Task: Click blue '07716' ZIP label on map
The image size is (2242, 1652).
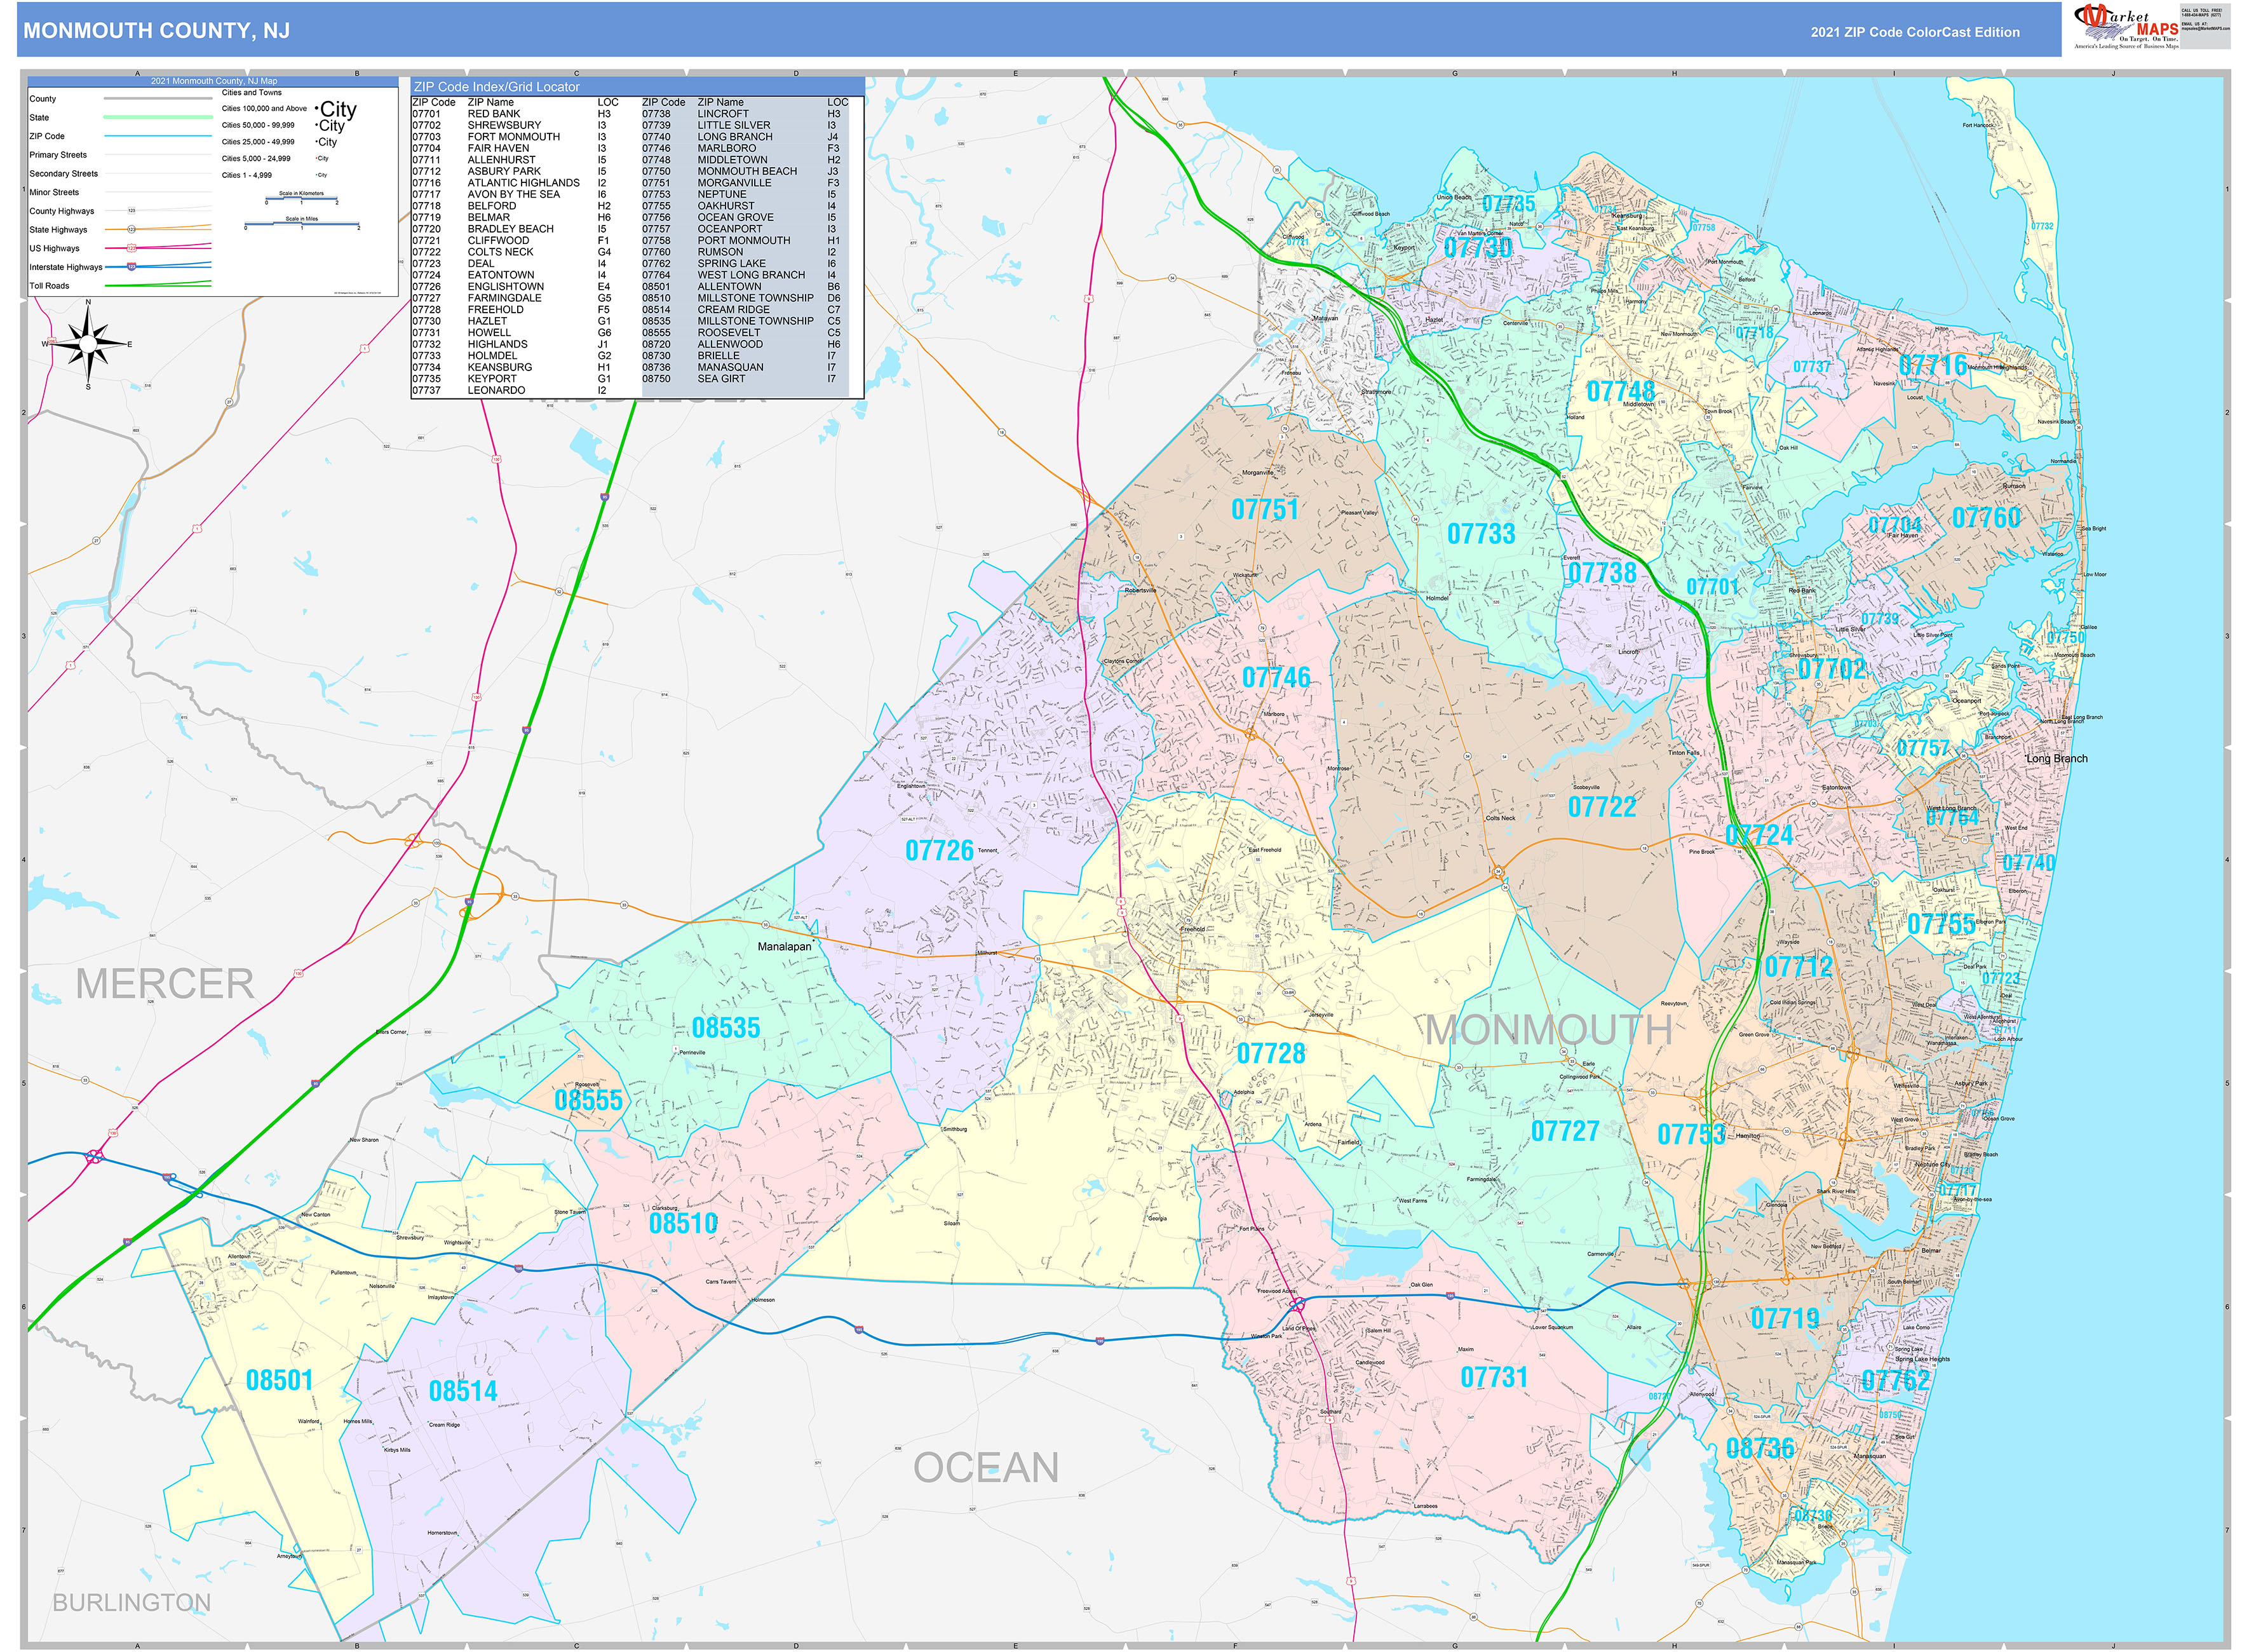Action: click(x=1933, y=366)
